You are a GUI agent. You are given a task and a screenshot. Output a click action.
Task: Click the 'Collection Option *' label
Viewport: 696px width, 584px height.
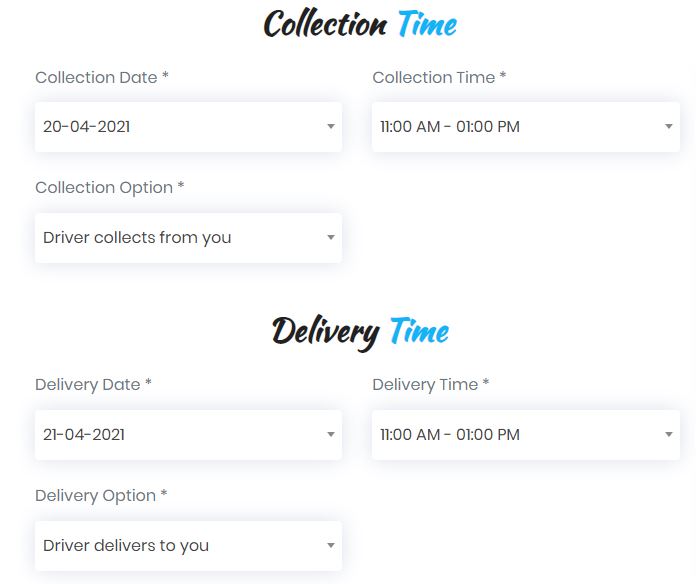(110, 188)
